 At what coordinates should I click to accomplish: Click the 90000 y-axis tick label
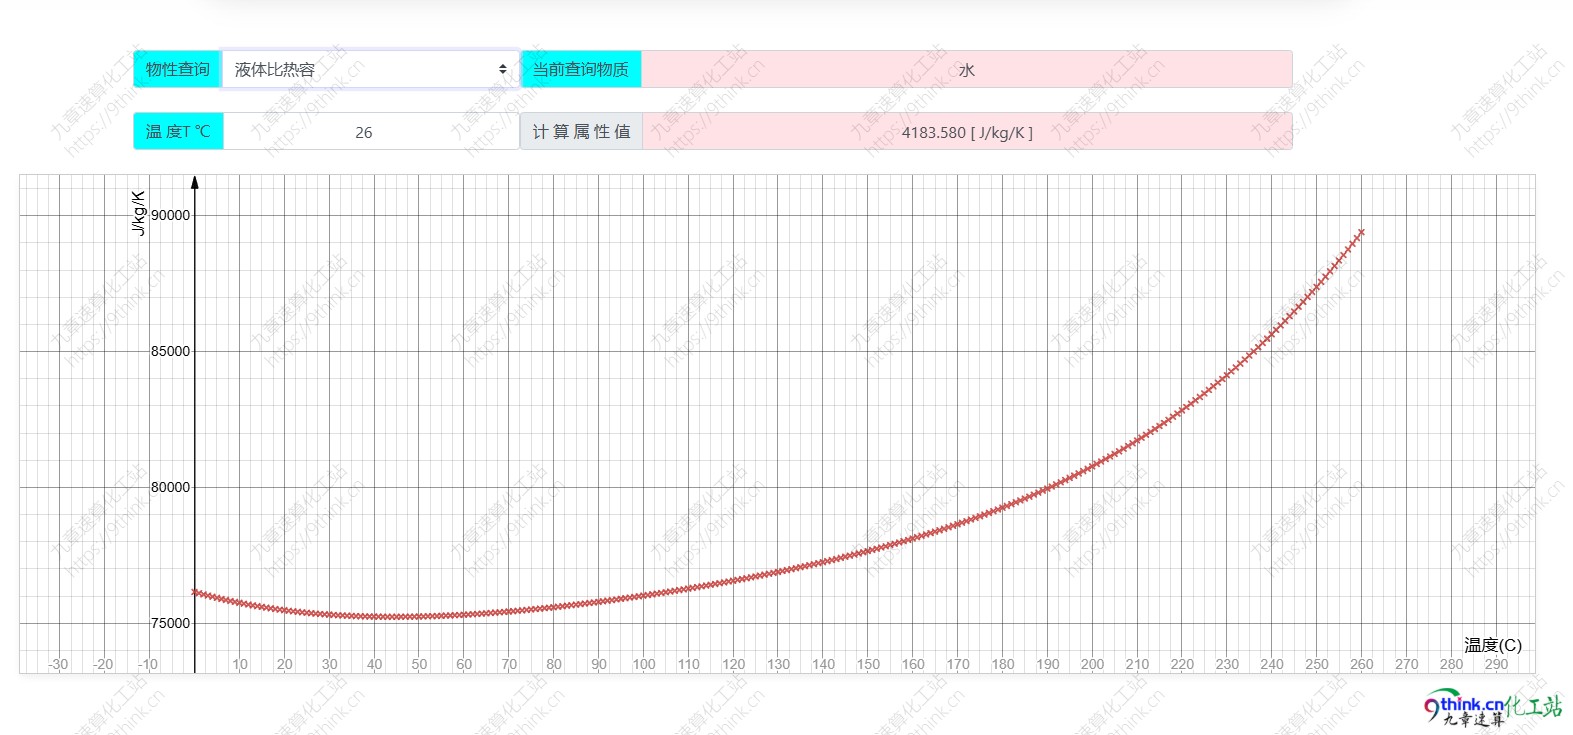click(170, 215)
